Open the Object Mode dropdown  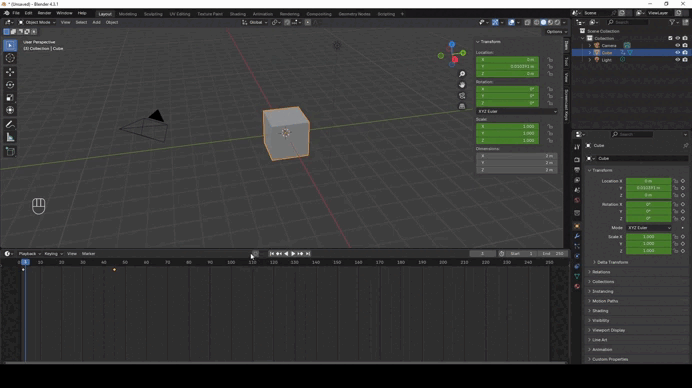click(x=37, y=22)
